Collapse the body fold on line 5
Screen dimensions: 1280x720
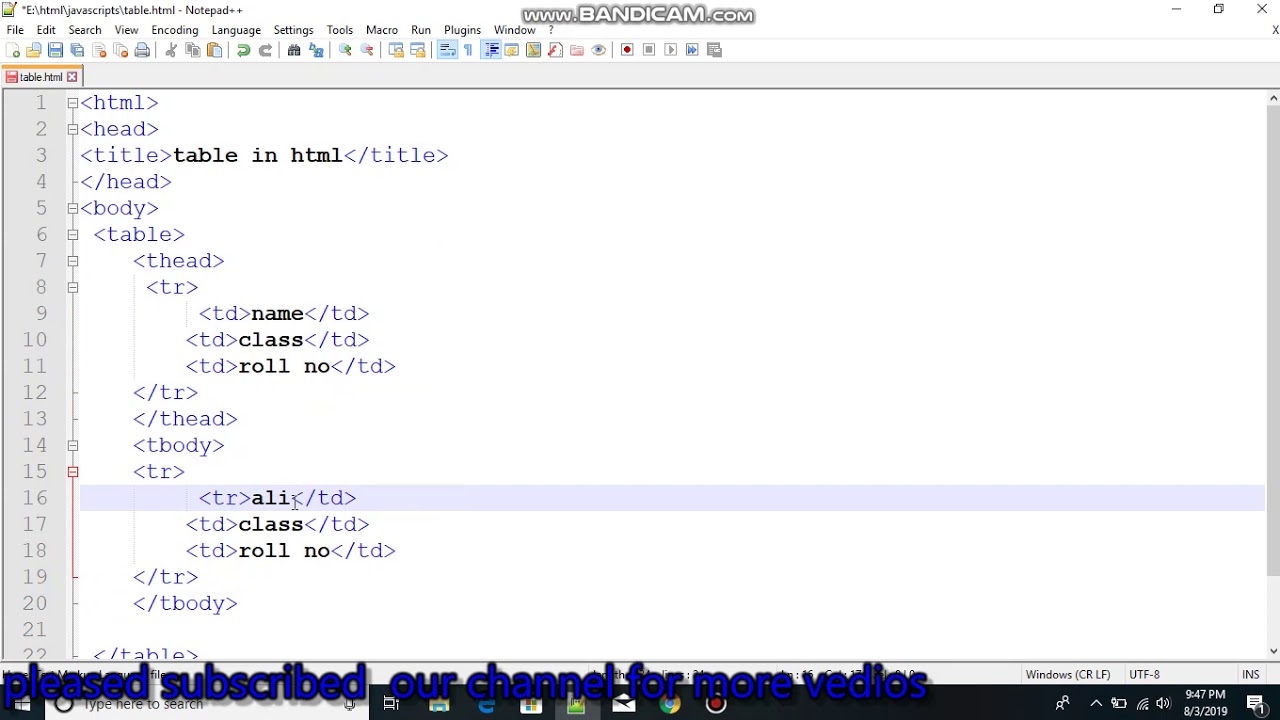[72, 208]
